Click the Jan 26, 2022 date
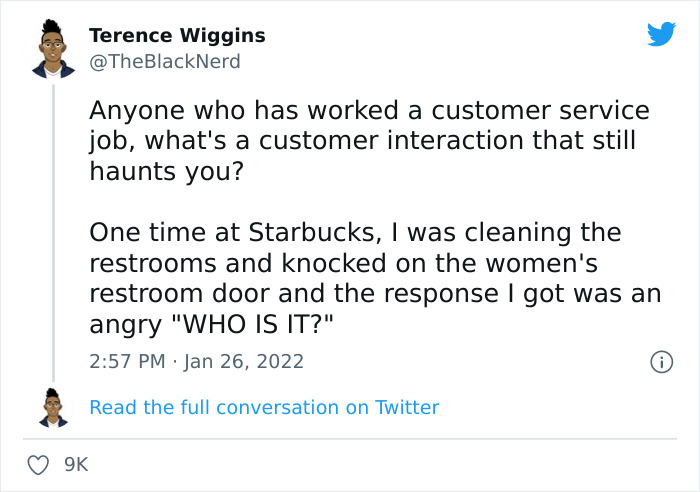Screen dimensions: 700x492 [245, 361]
